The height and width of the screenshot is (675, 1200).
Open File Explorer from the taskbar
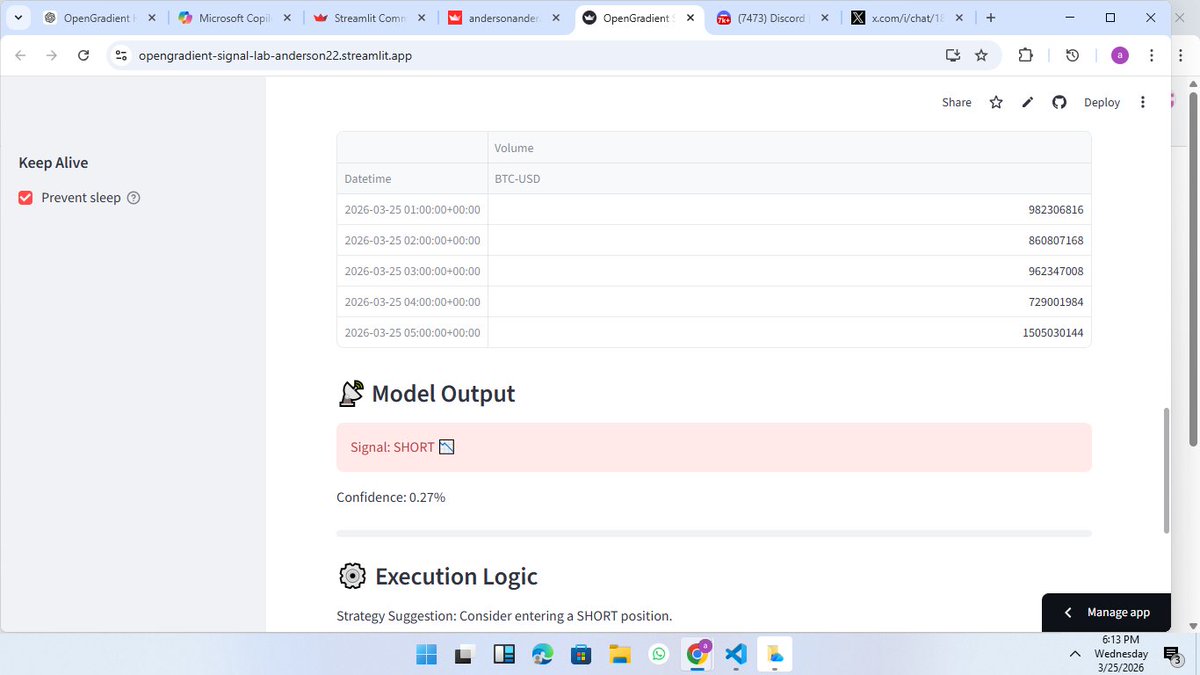pos(620,655)
